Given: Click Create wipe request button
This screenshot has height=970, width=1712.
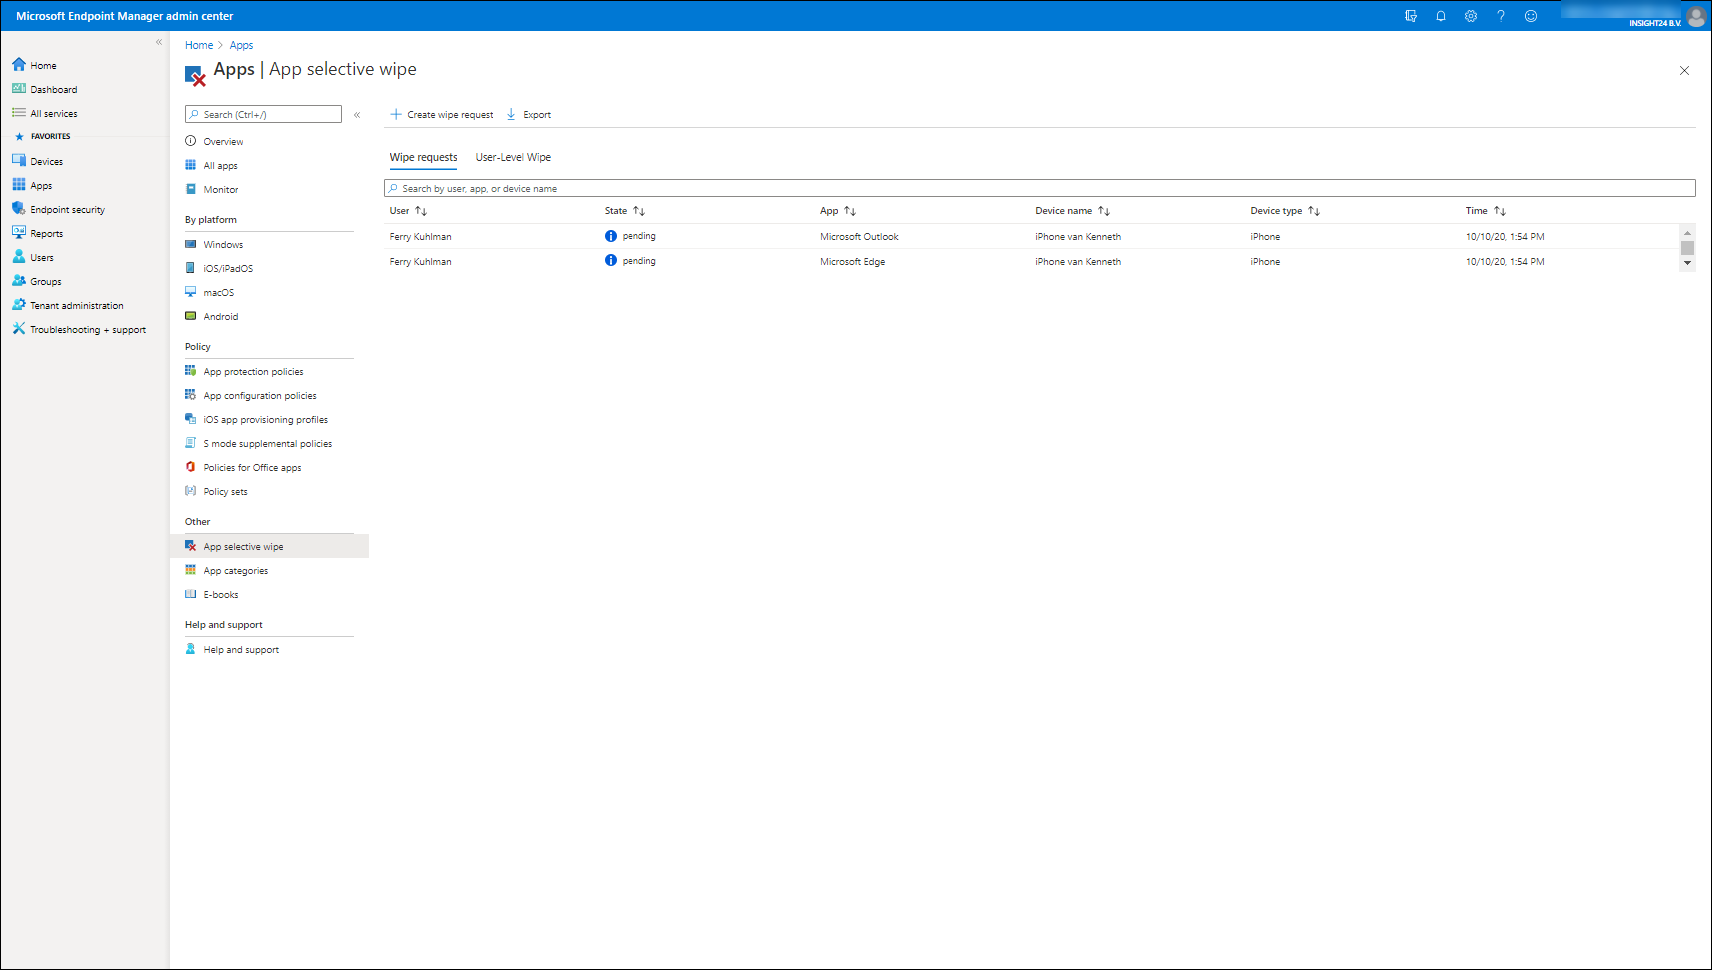Looking at the screenshot, I should coord(442,114).
